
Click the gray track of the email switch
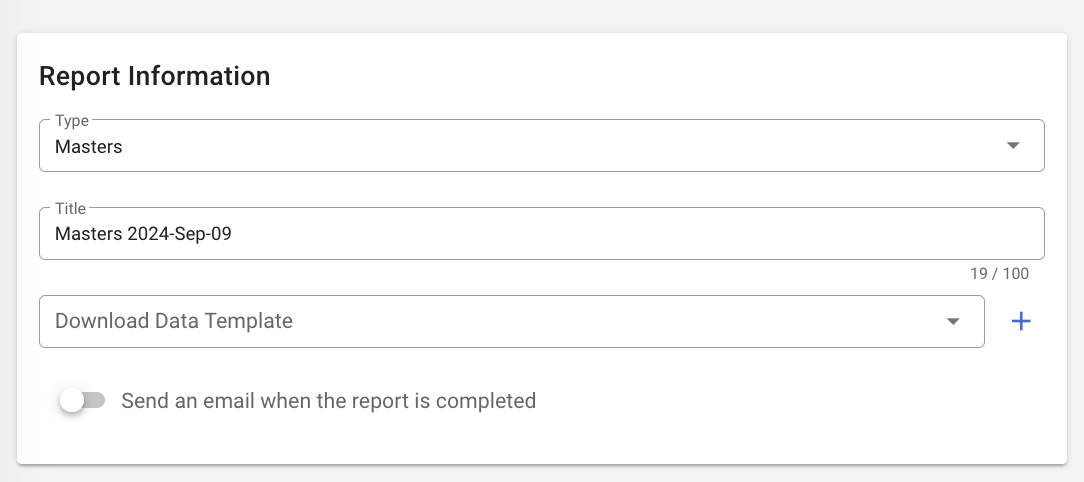coord(96,401)
